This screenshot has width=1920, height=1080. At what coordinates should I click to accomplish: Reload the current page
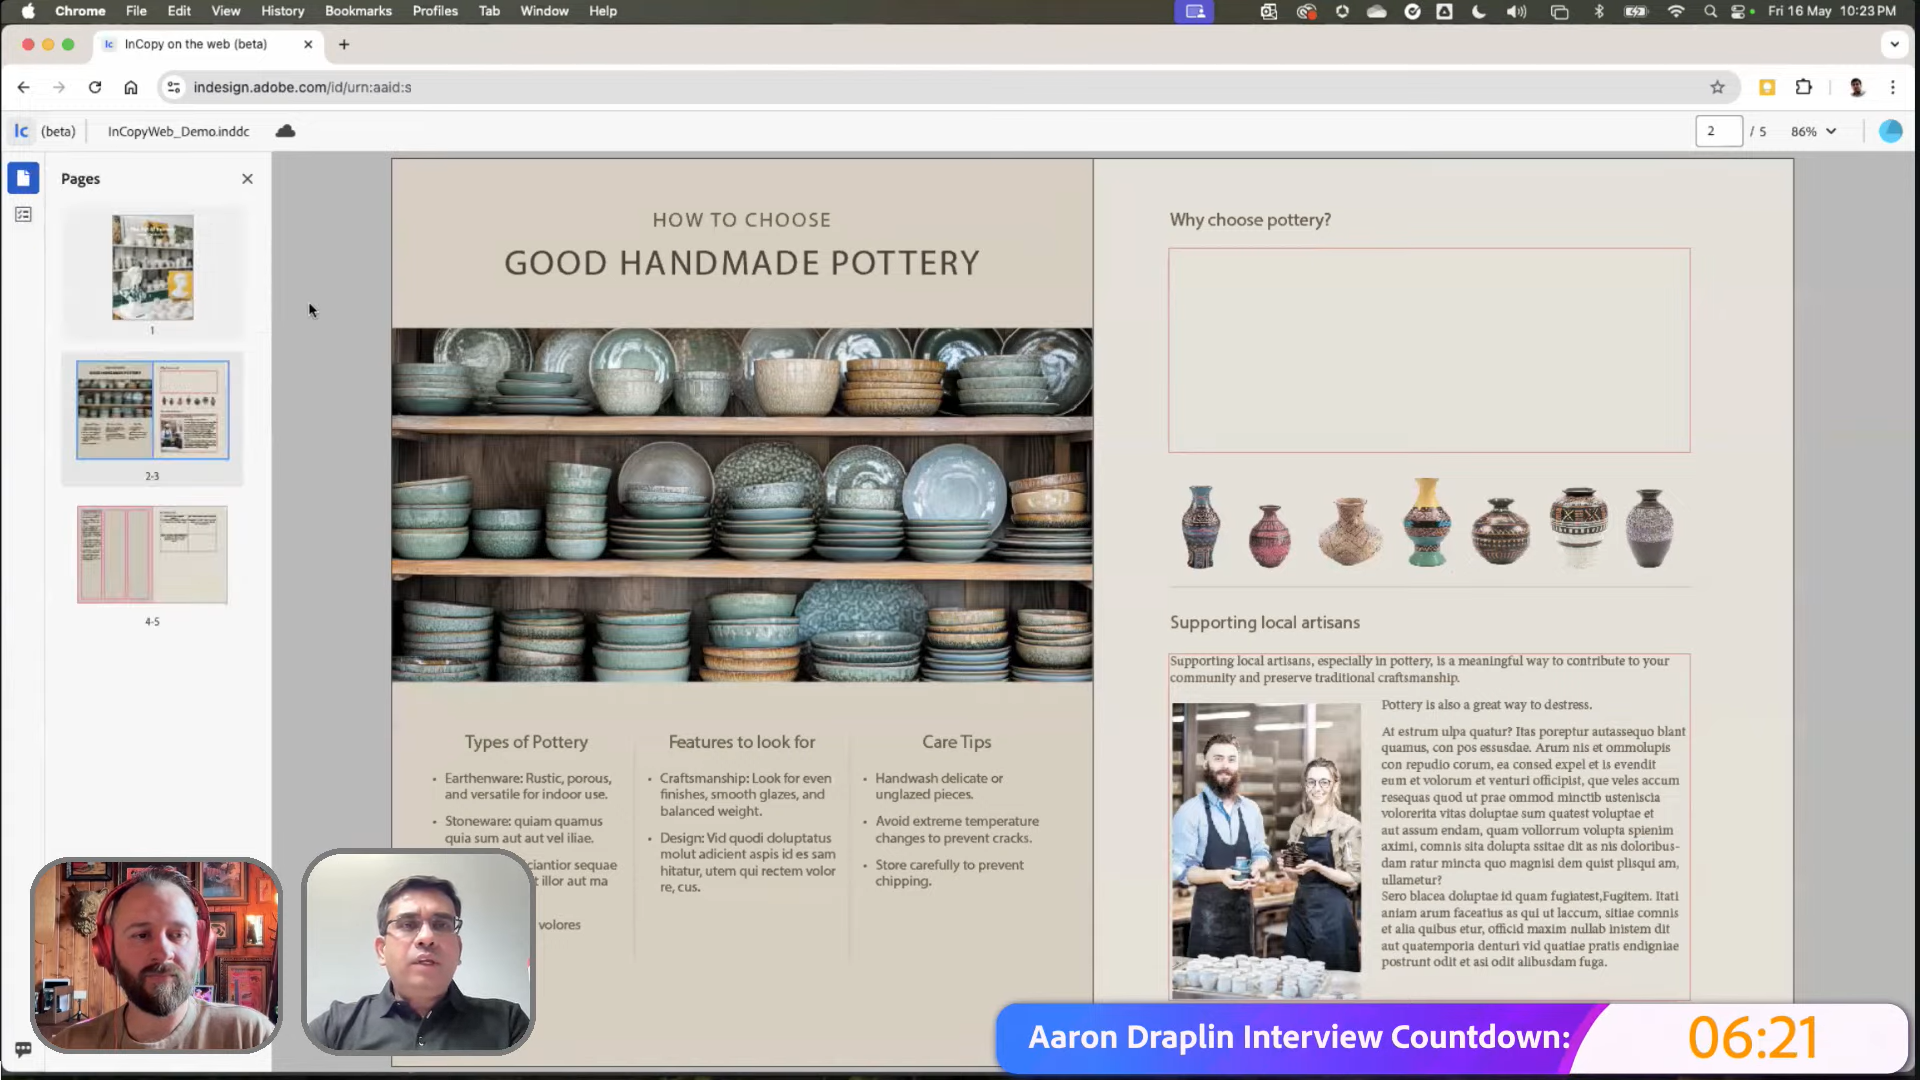point(95,87)
